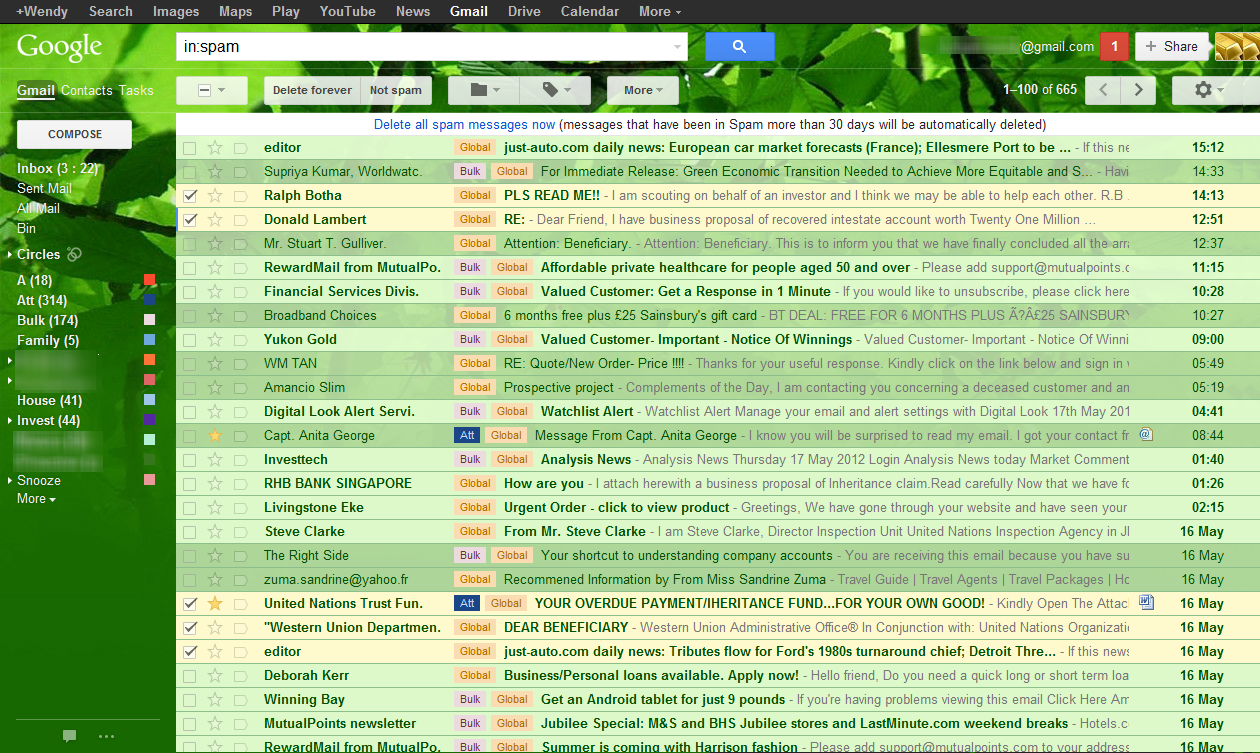This screenshot has width=1260, height=753.
Task: Tick the Broadband Choices message checkbox
Action: pyautogui.click(x=190, y=315)
